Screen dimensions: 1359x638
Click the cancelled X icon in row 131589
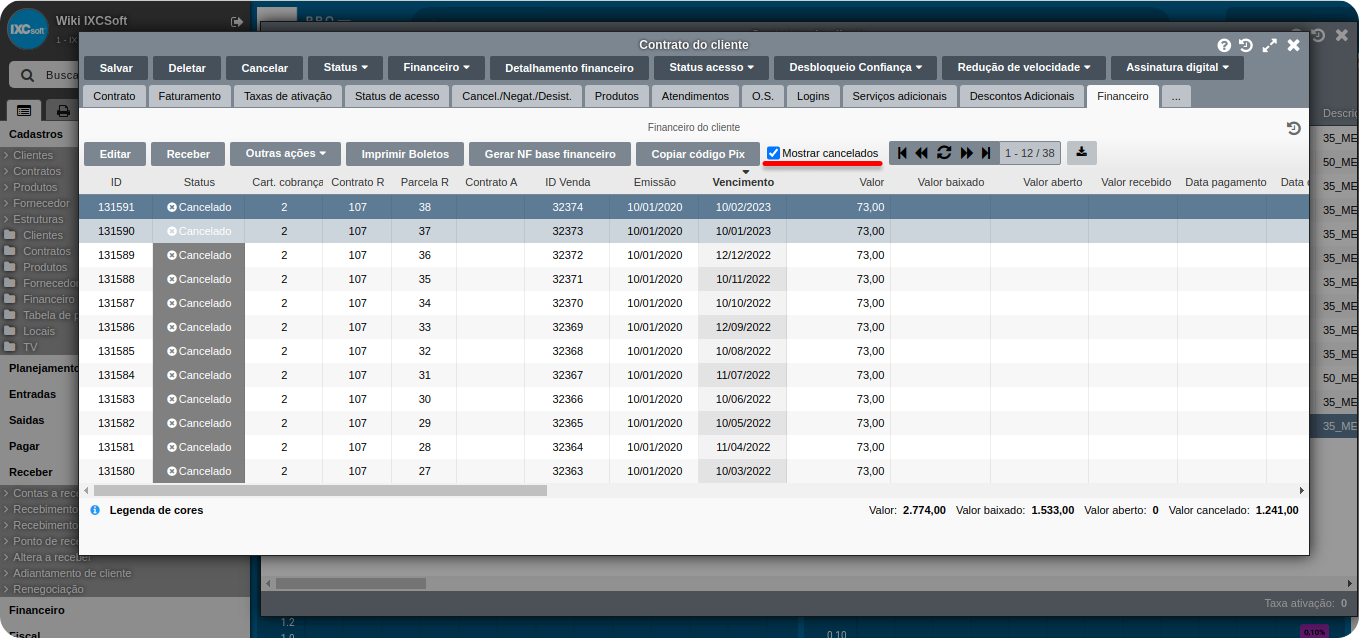point(172,255)
